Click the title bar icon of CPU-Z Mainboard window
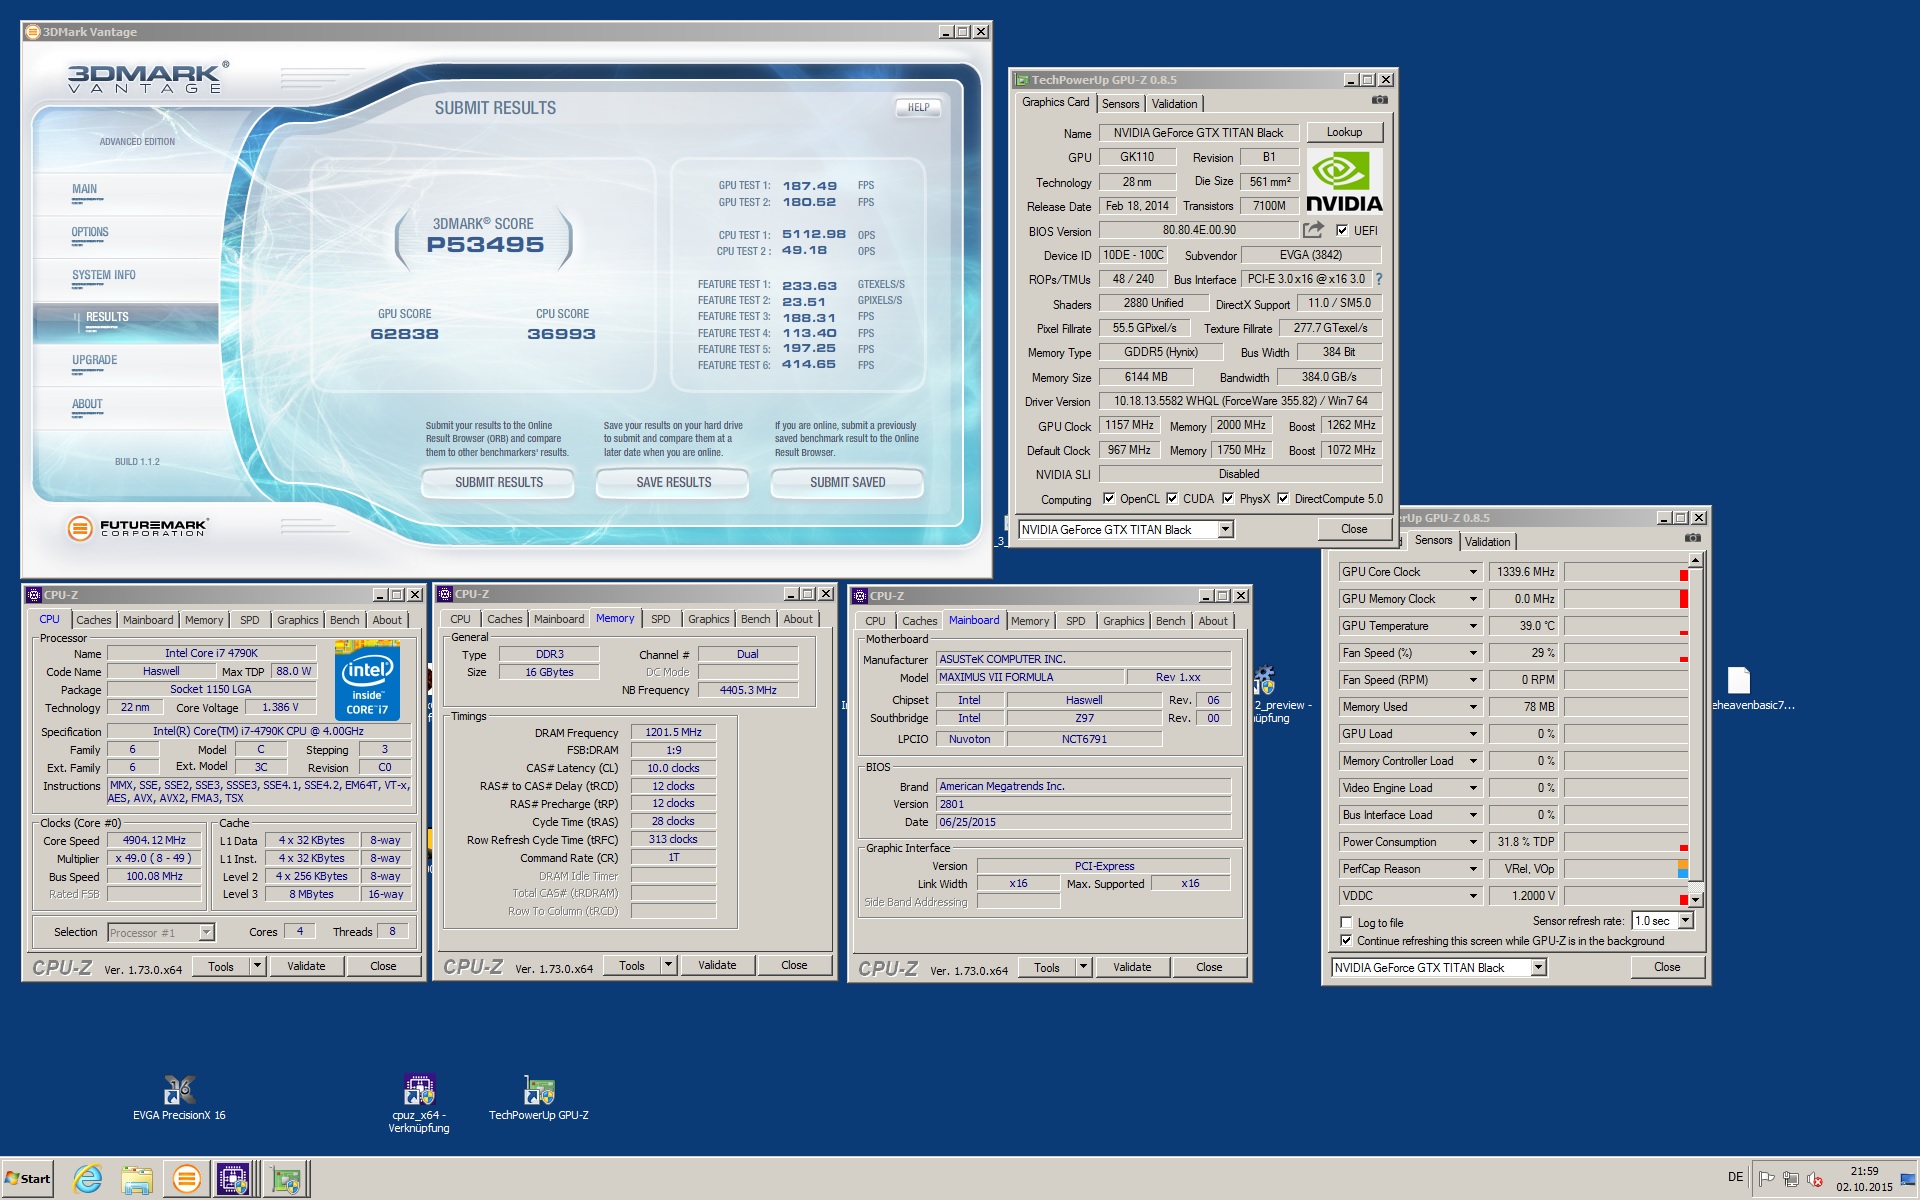Image resolution: width=1920 pixels, height=1200 pixels. coord(859,596)
